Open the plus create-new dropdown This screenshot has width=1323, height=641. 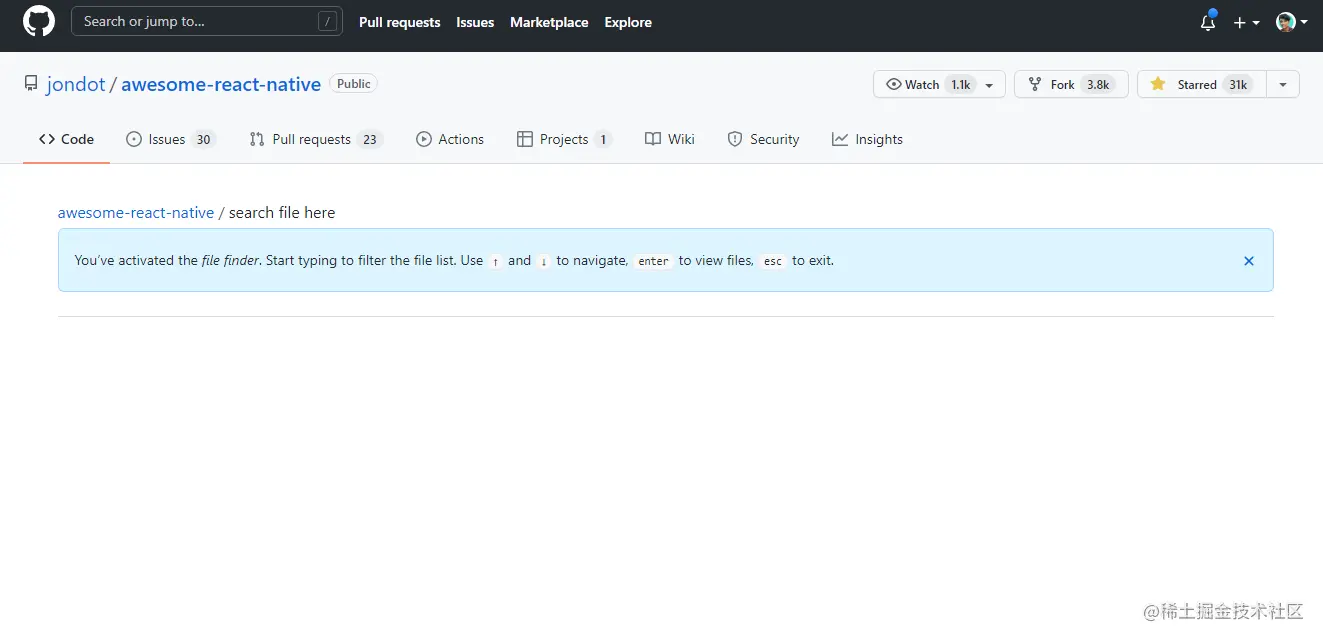tap(1246, 22)
